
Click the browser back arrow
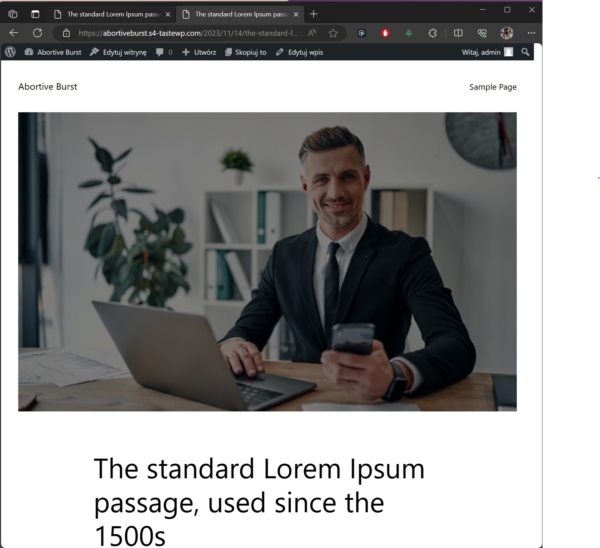pos(14,33)
